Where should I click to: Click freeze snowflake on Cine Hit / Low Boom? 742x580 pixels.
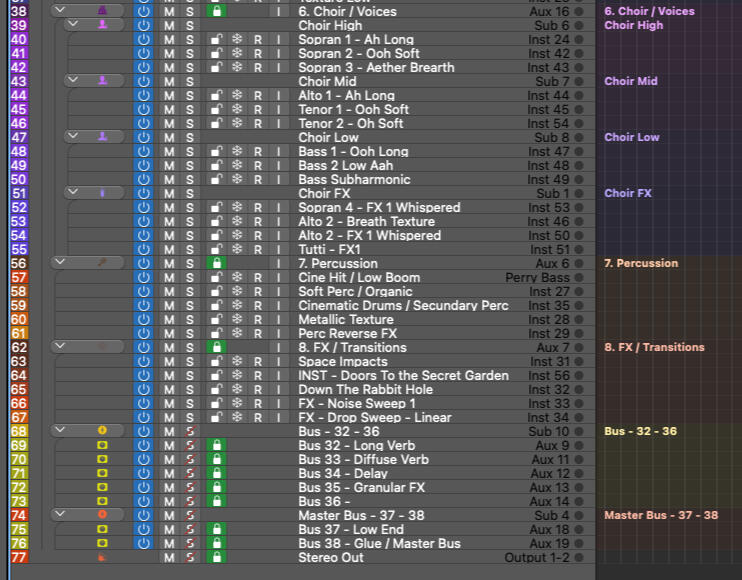click(x=237, y=277)
